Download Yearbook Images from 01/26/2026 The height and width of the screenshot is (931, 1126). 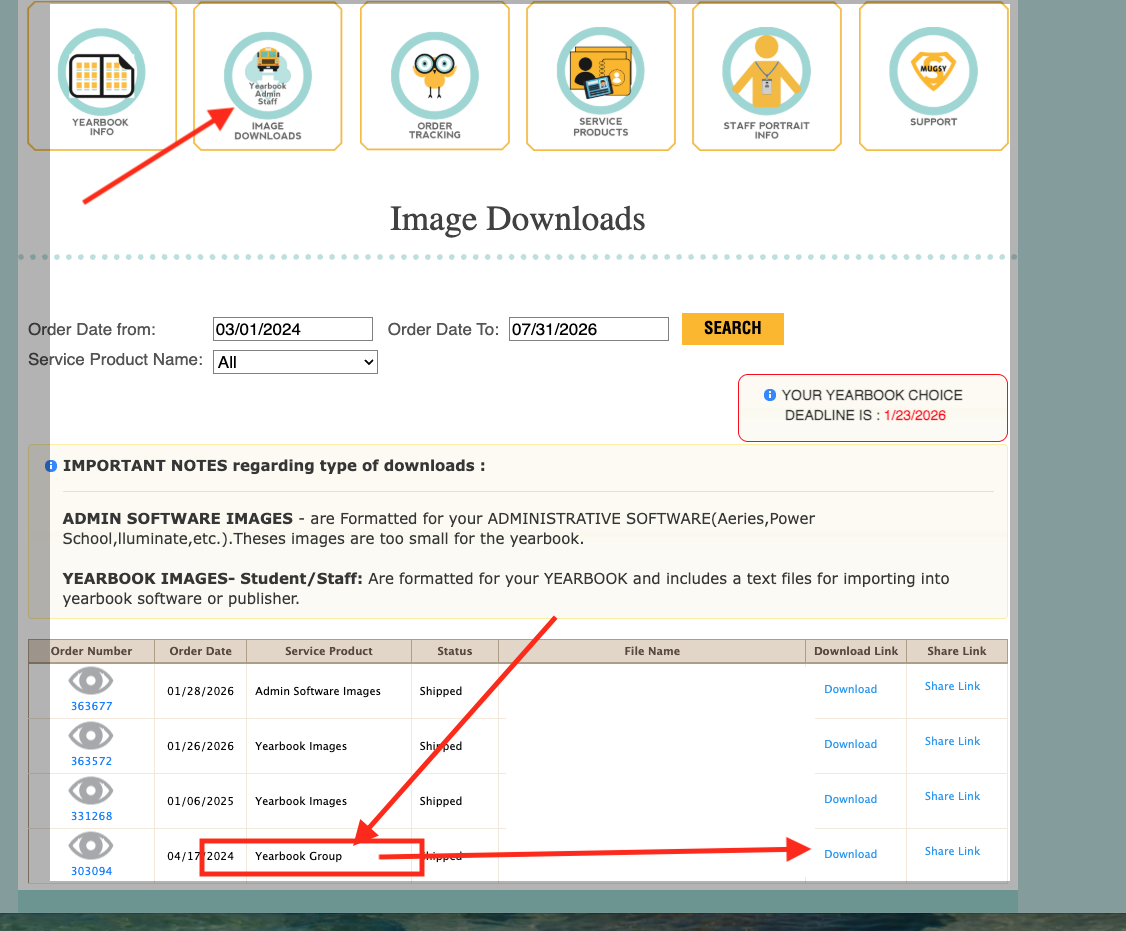[850, 744]
